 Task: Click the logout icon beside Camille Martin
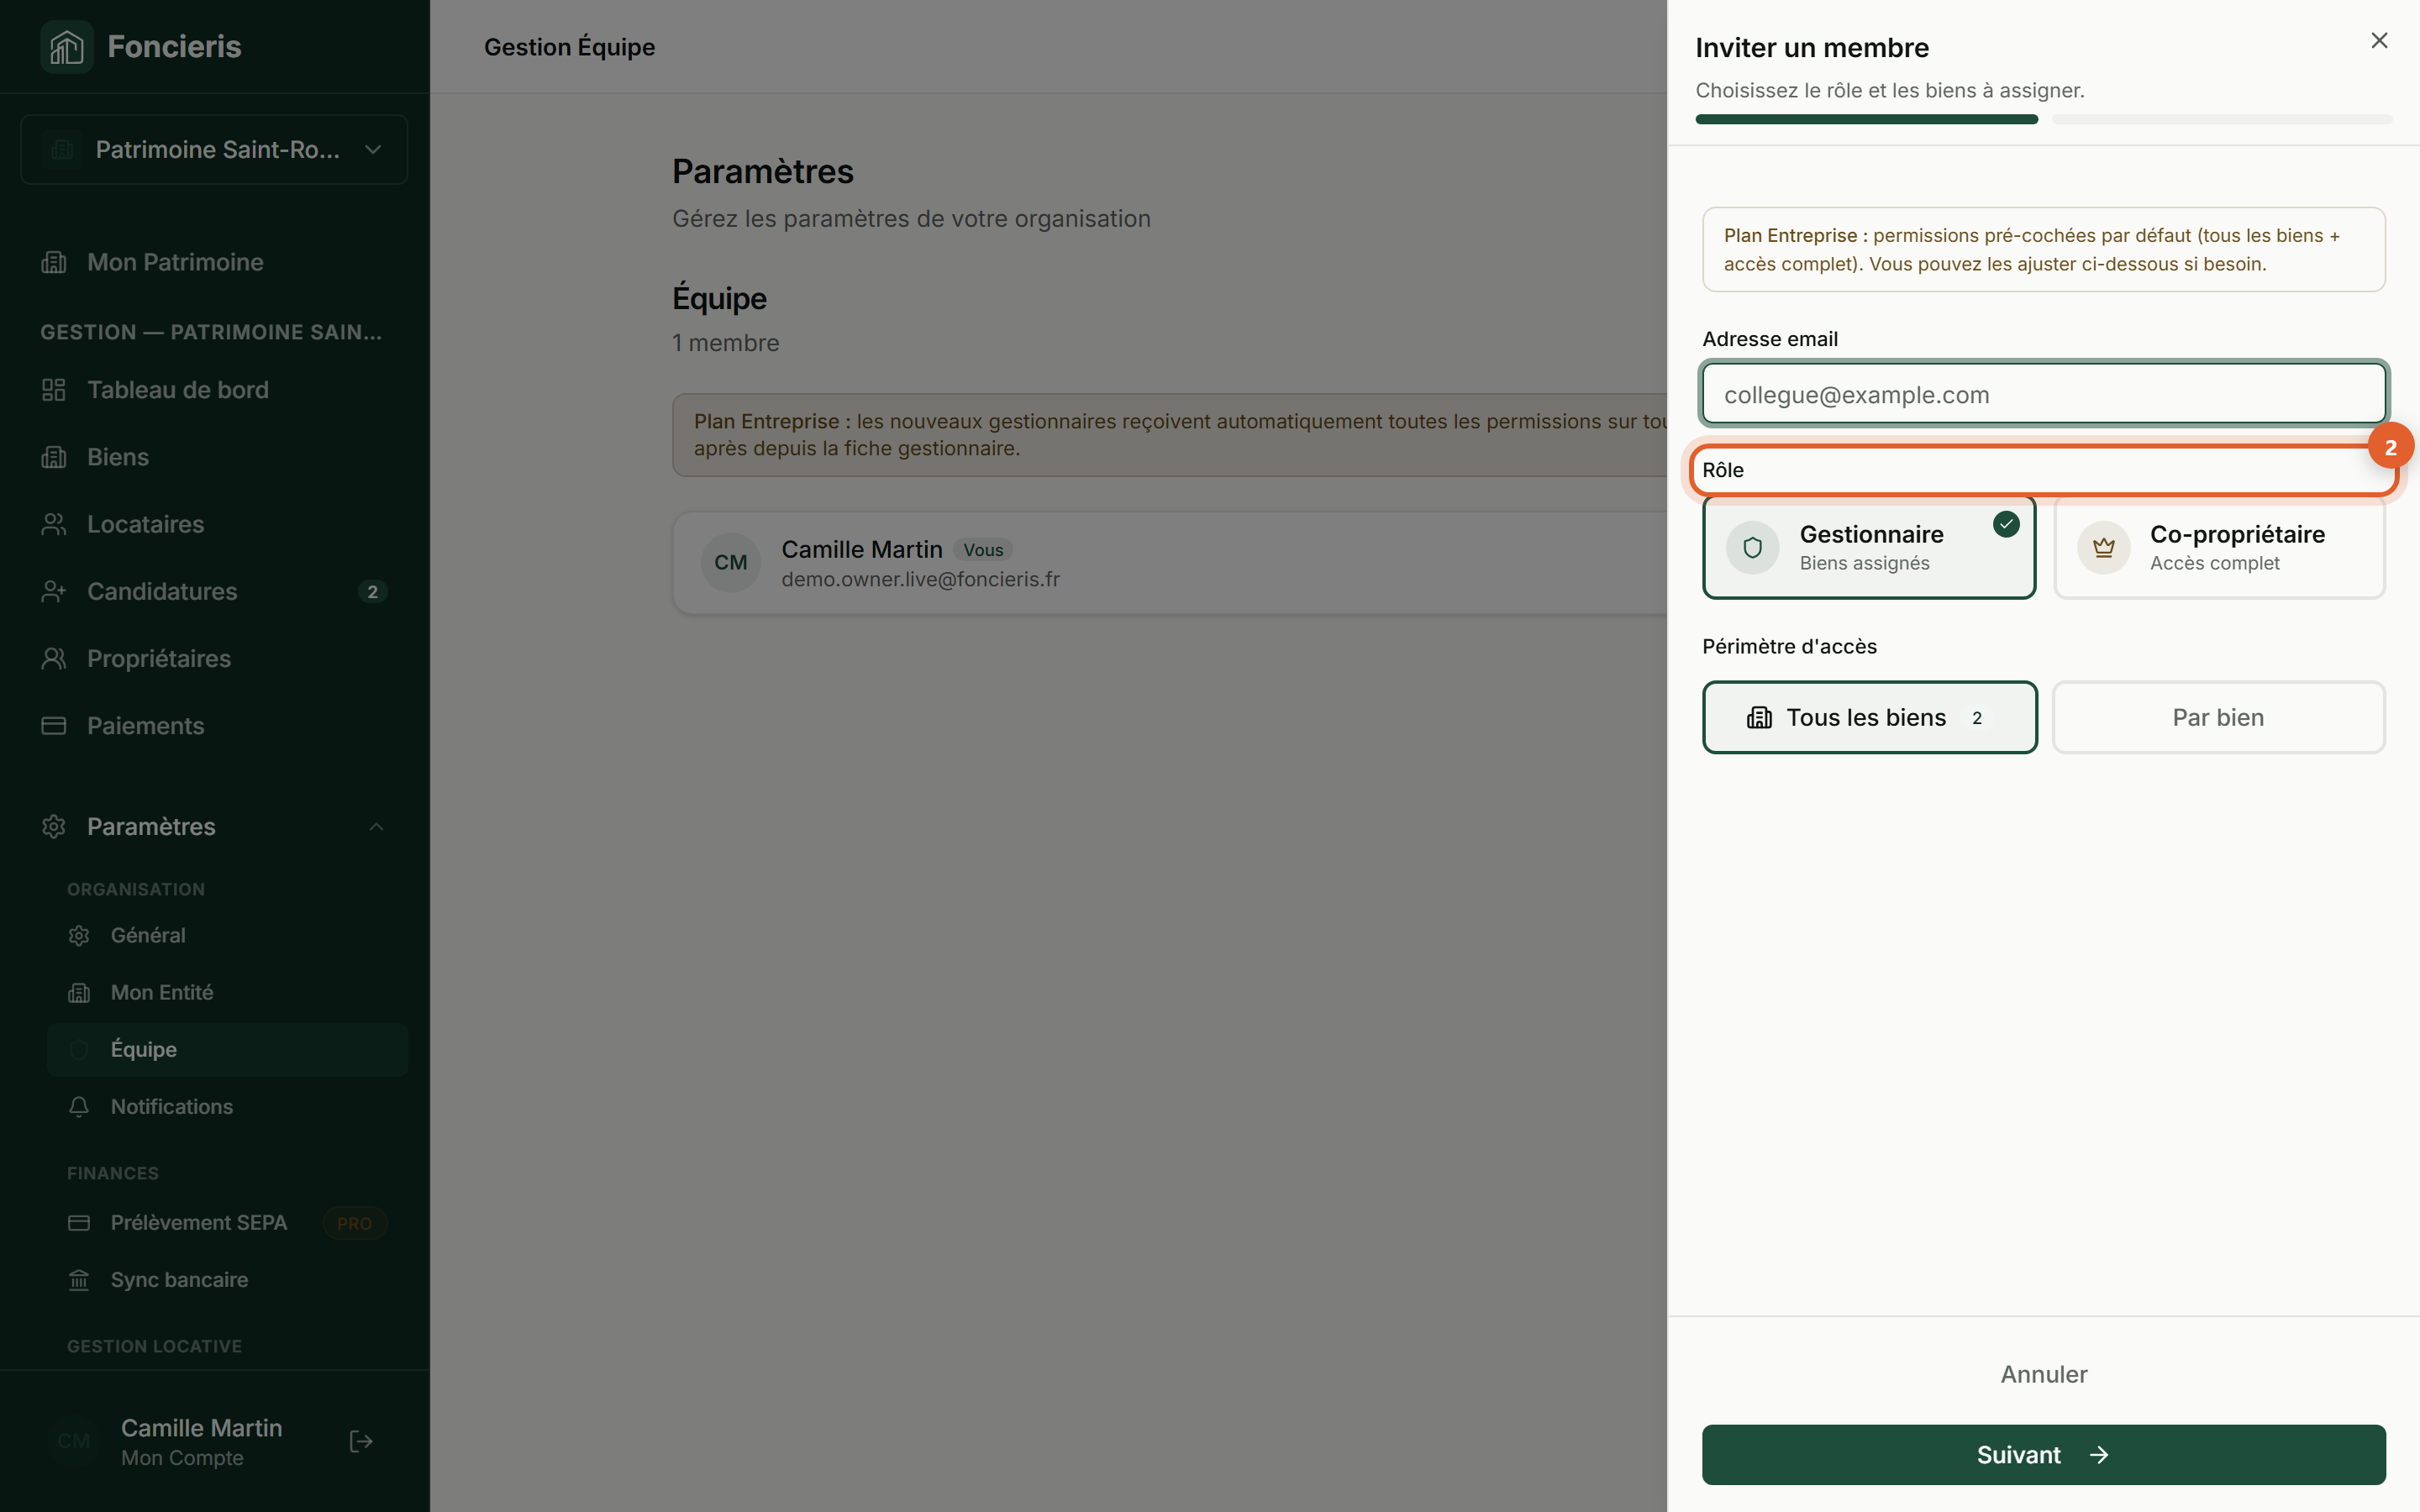coord(361,1441)
